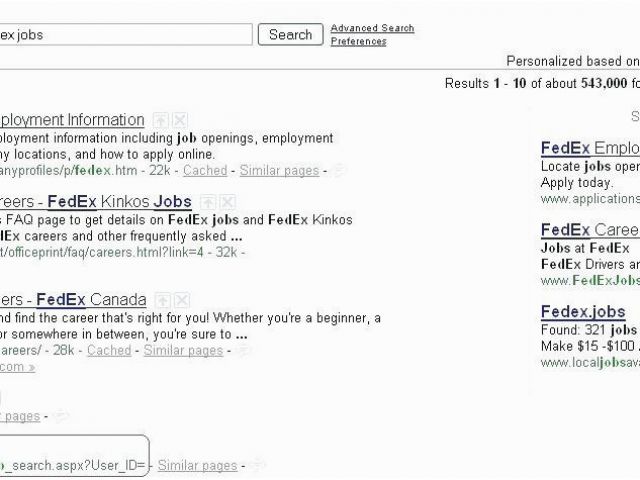Promote the FedEx Kinkos Jobs result

[208, 202]
